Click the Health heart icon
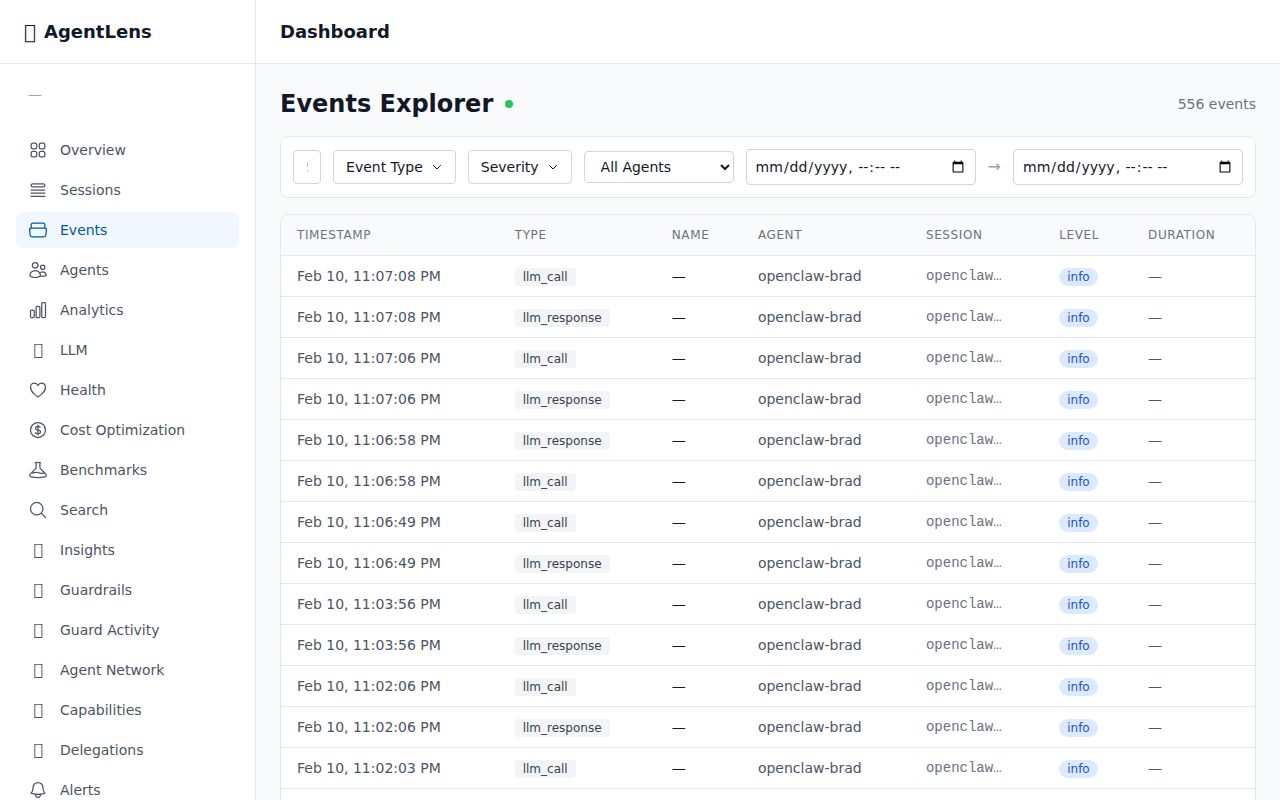 click(38, 389)
